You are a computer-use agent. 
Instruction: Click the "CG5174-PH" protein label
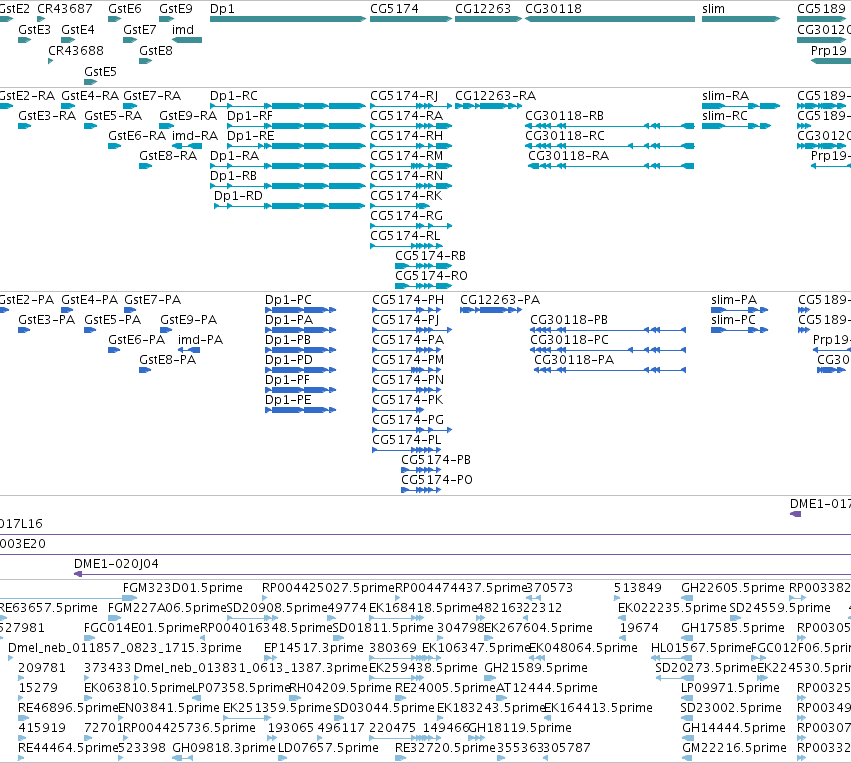[408, 300]
